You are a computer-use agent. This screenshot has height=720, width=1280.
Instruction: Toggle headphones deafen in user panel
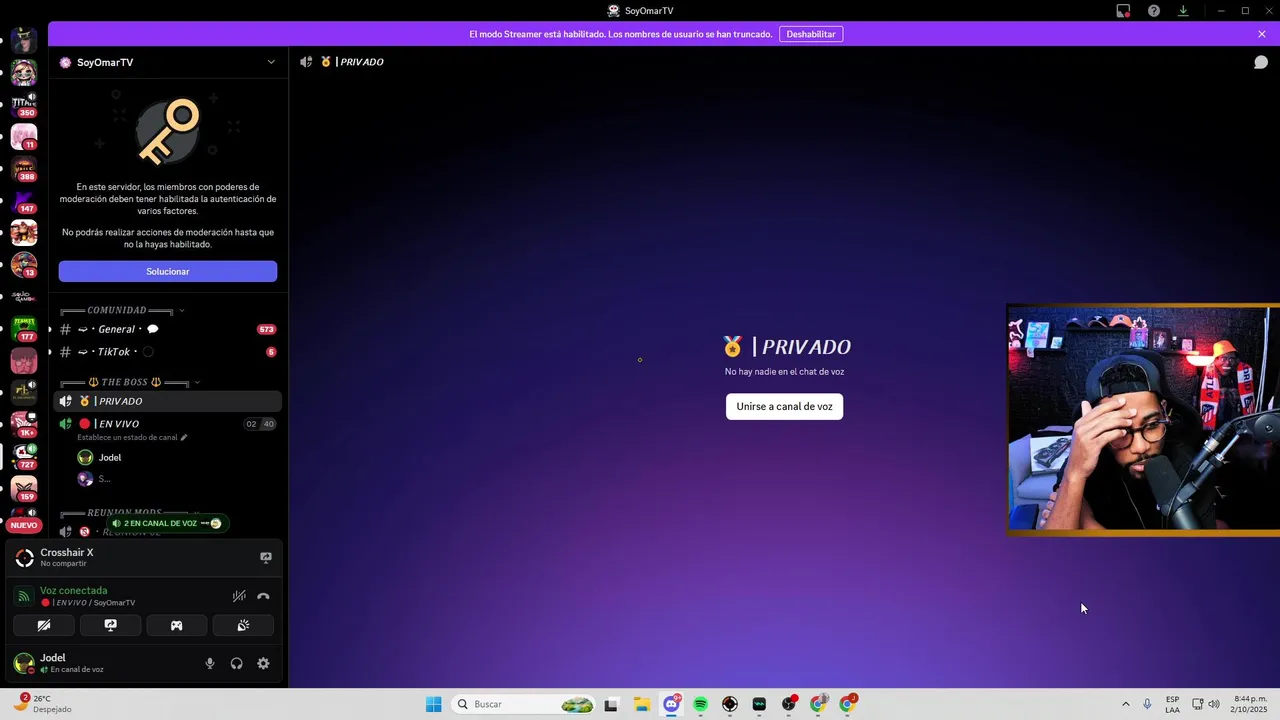(237, 663)
